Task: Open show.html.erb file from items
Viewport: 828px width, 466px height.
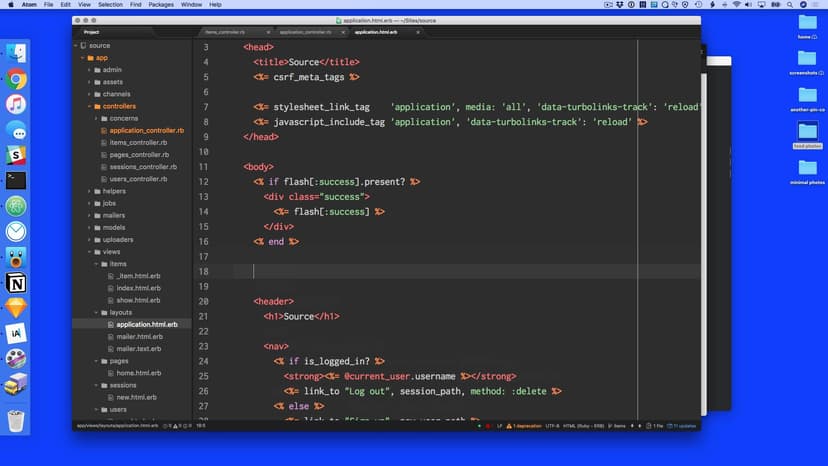Action: pyautogui.click(x=138, y=300)
